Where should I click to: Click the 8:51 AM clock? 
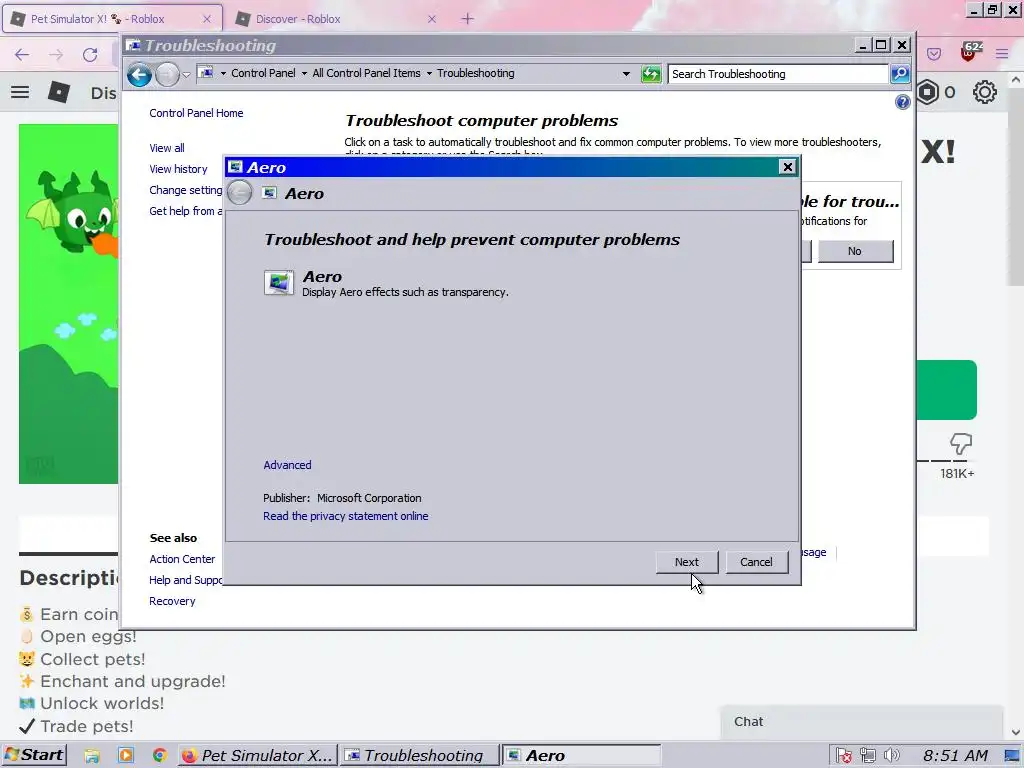955,756
